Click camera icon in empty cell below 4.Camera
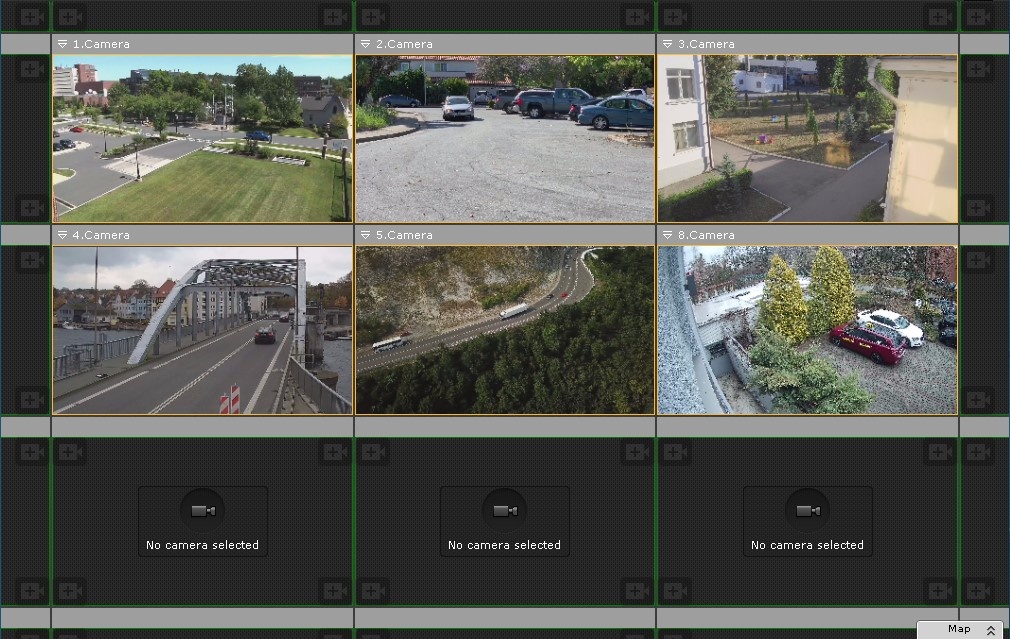The width and height of the screenshot is (1010, 639). (x=203, y=510)
